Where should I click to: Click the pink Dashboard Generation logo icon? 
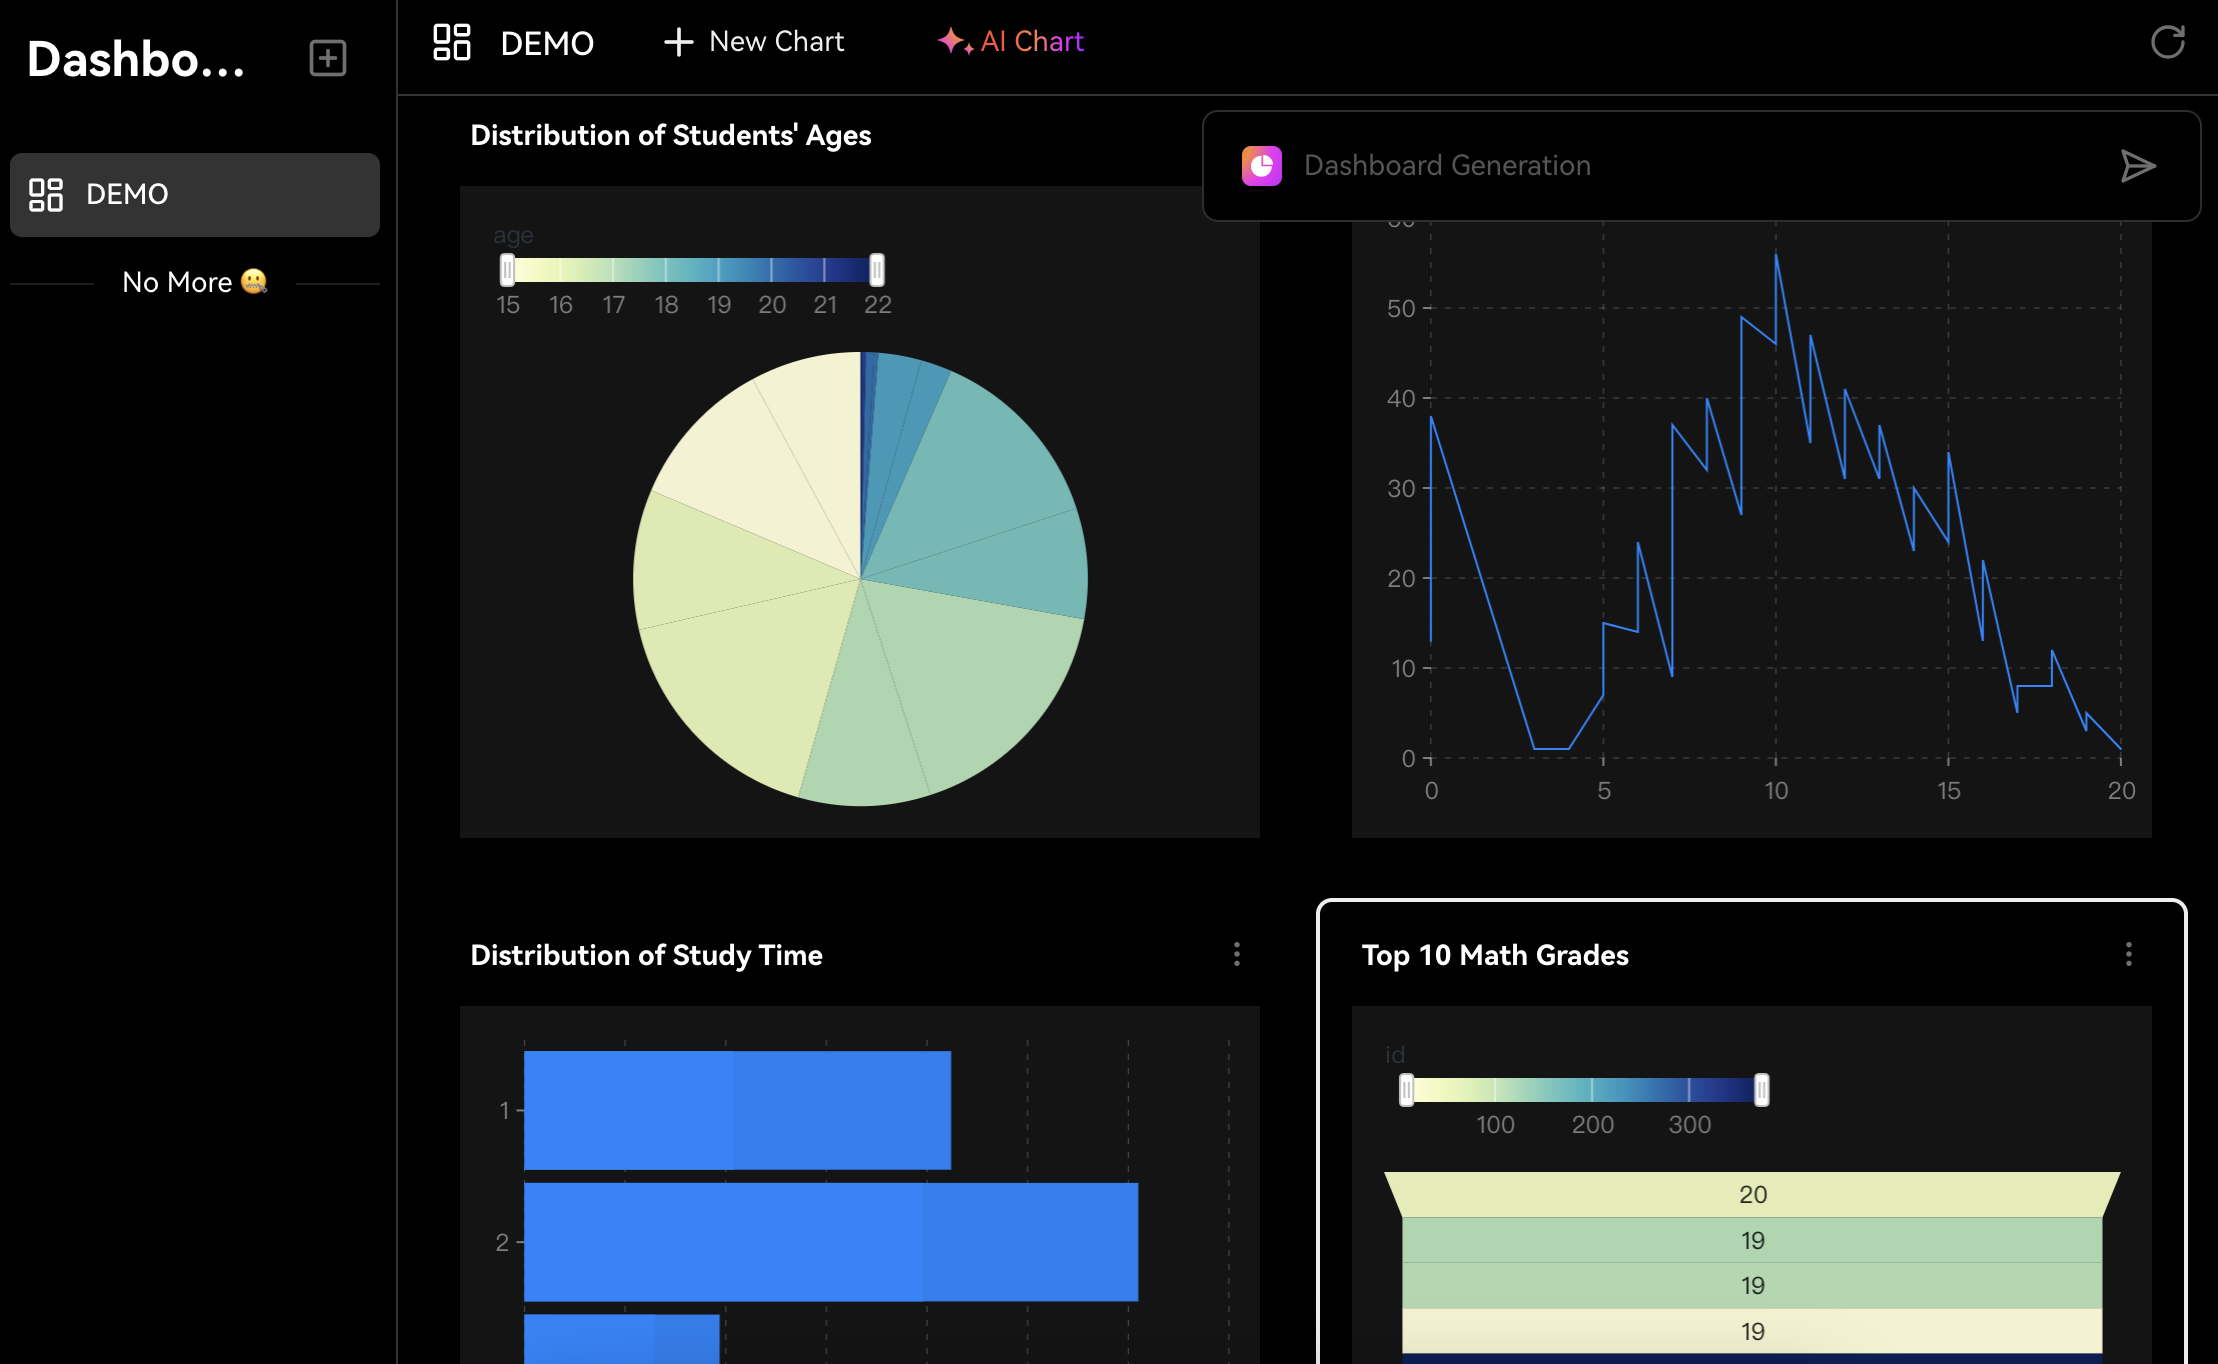[1262, 166]
